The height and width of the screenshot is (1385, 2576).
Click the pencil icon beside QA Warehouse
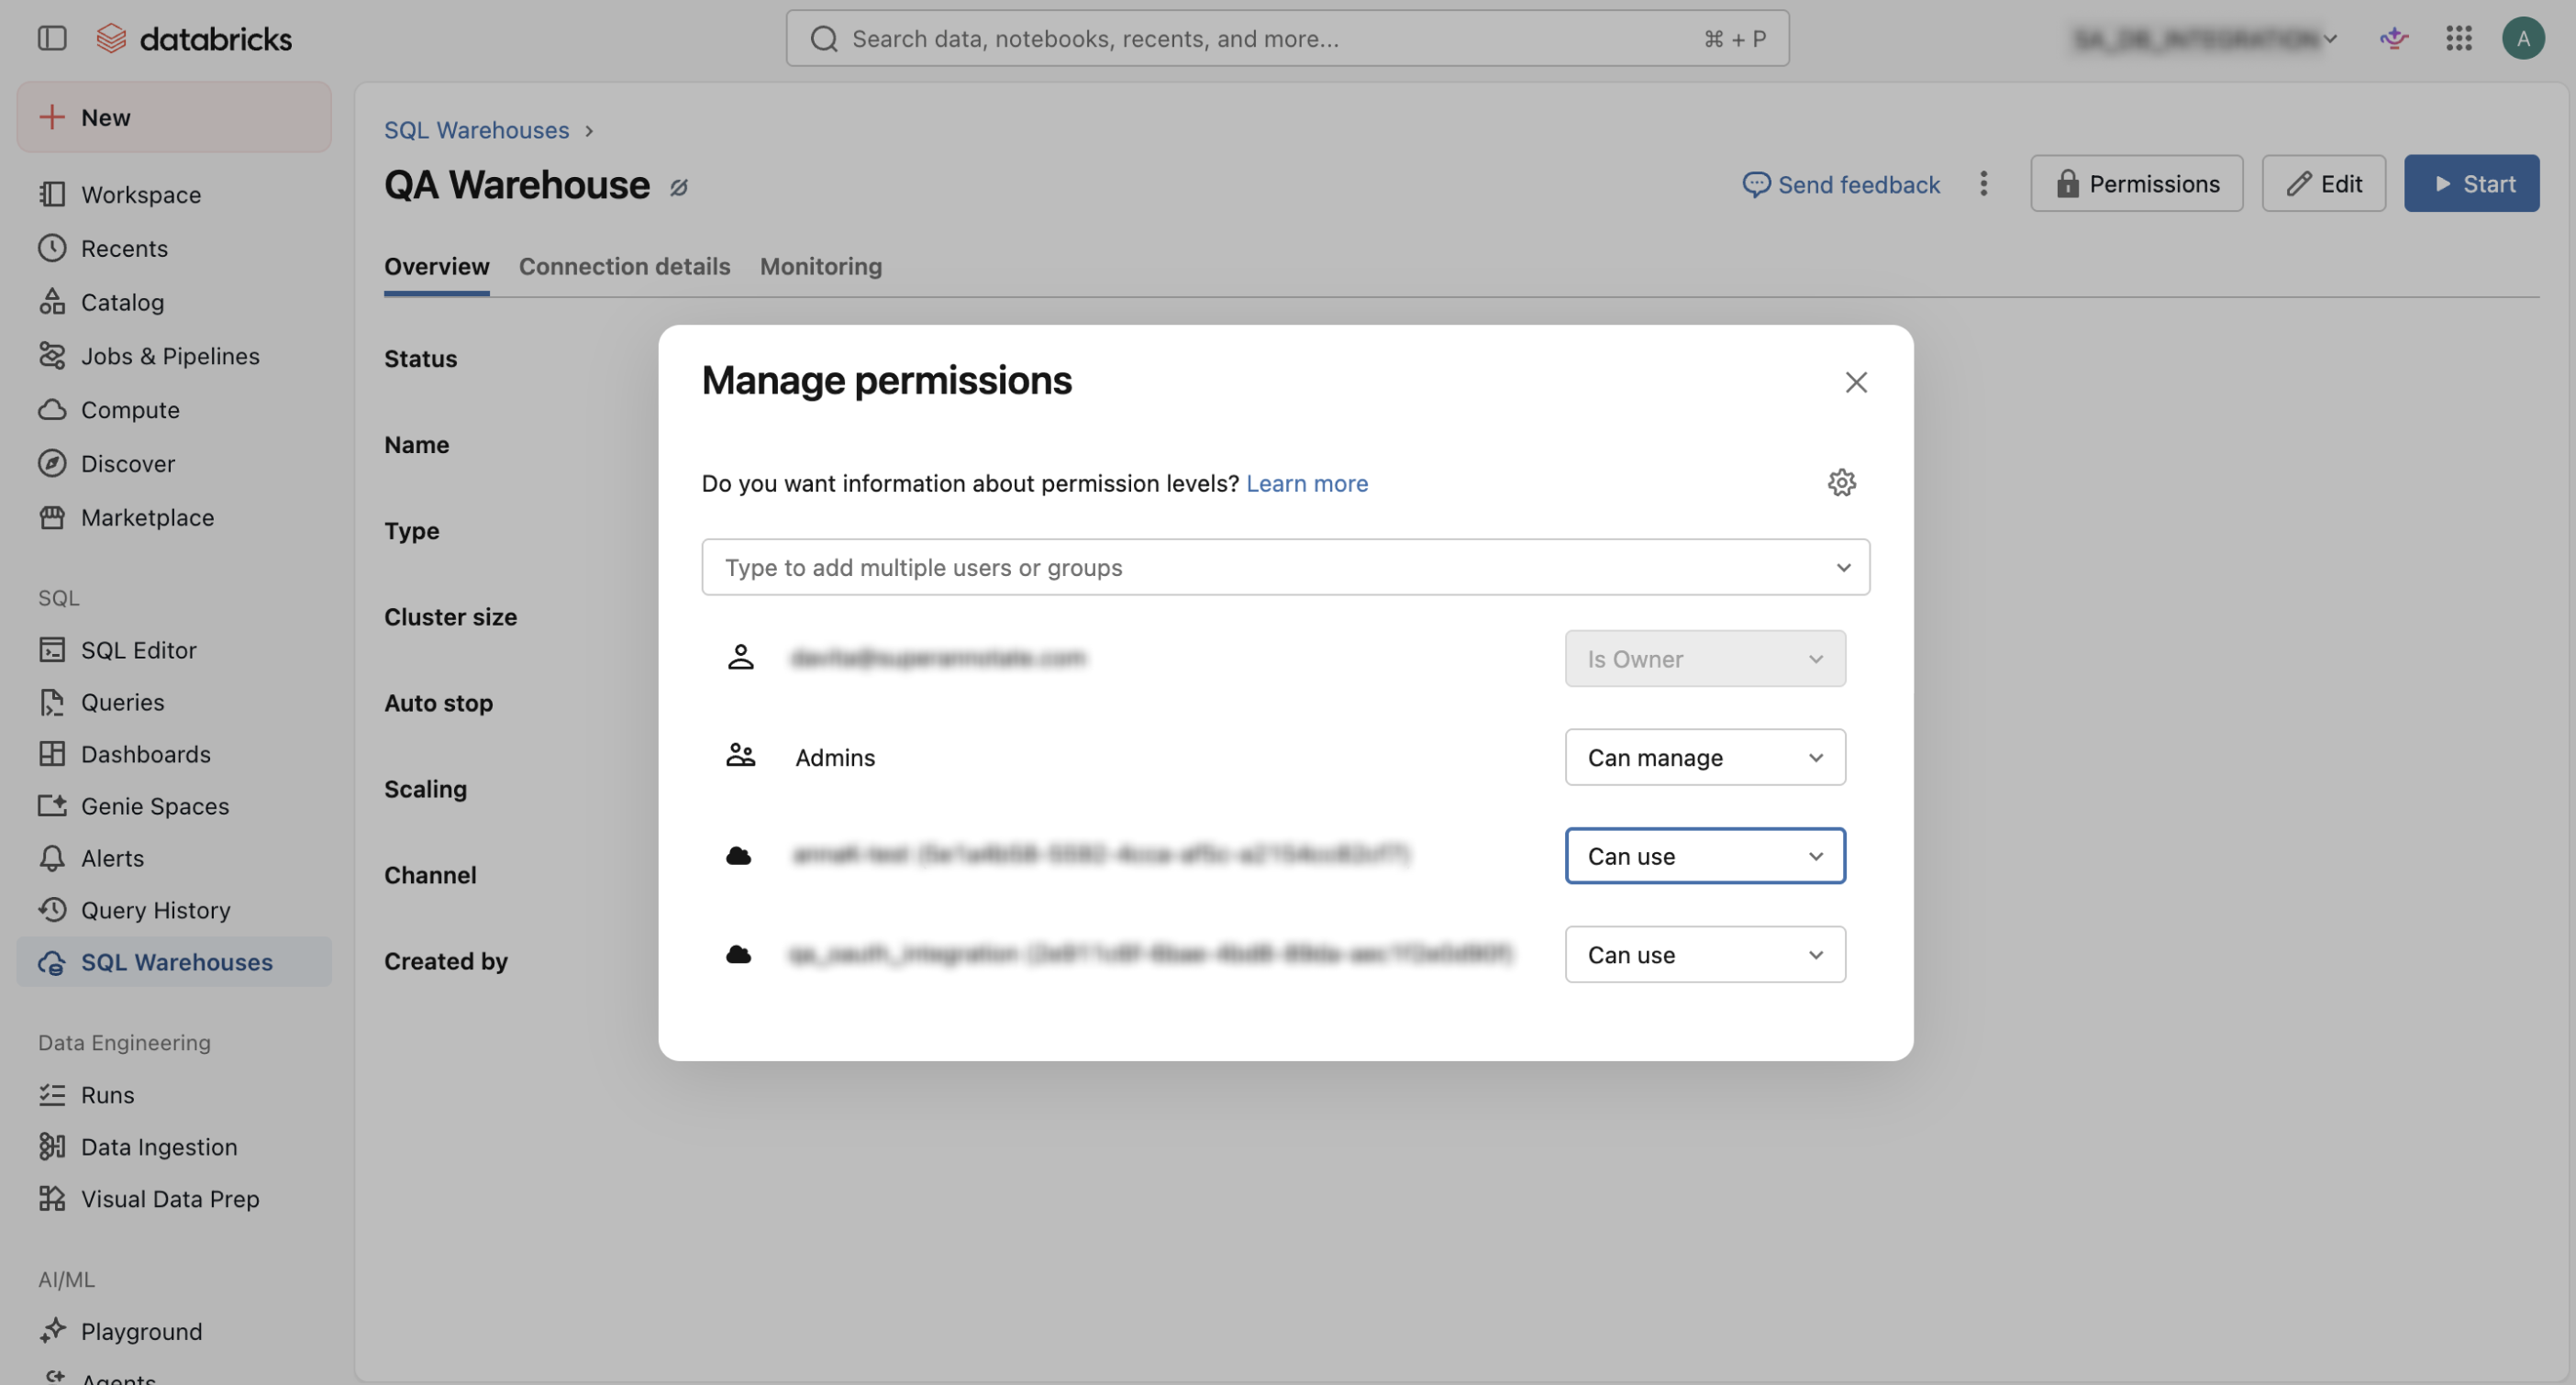pyautogui.click(x=679, y=187)
